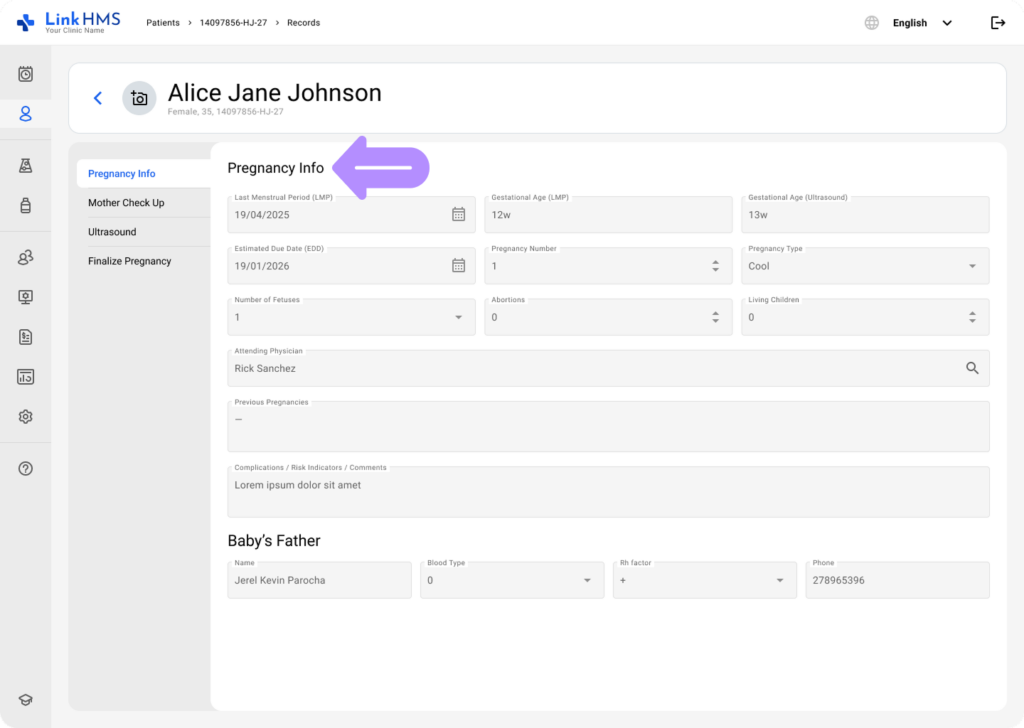1024x728 pixels.
Task: Click the Patients breadcrumb link
Action: [x=163, y=23]
